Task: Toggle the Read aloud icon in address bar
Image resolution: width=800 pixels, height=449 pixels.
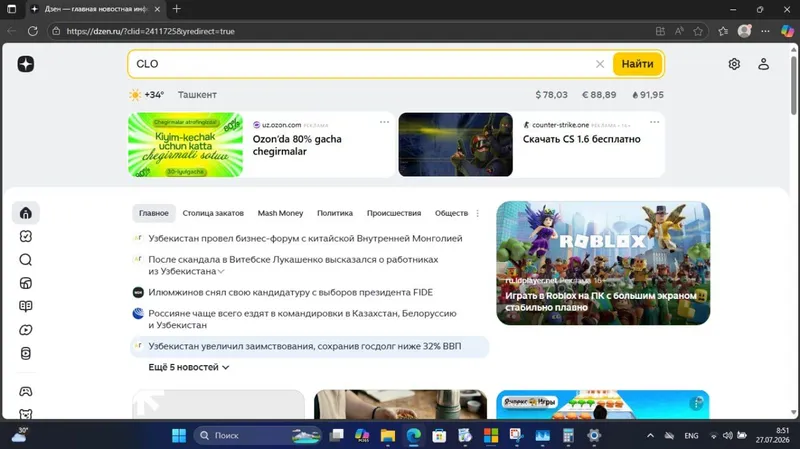Action: click(x=679, y=31)
